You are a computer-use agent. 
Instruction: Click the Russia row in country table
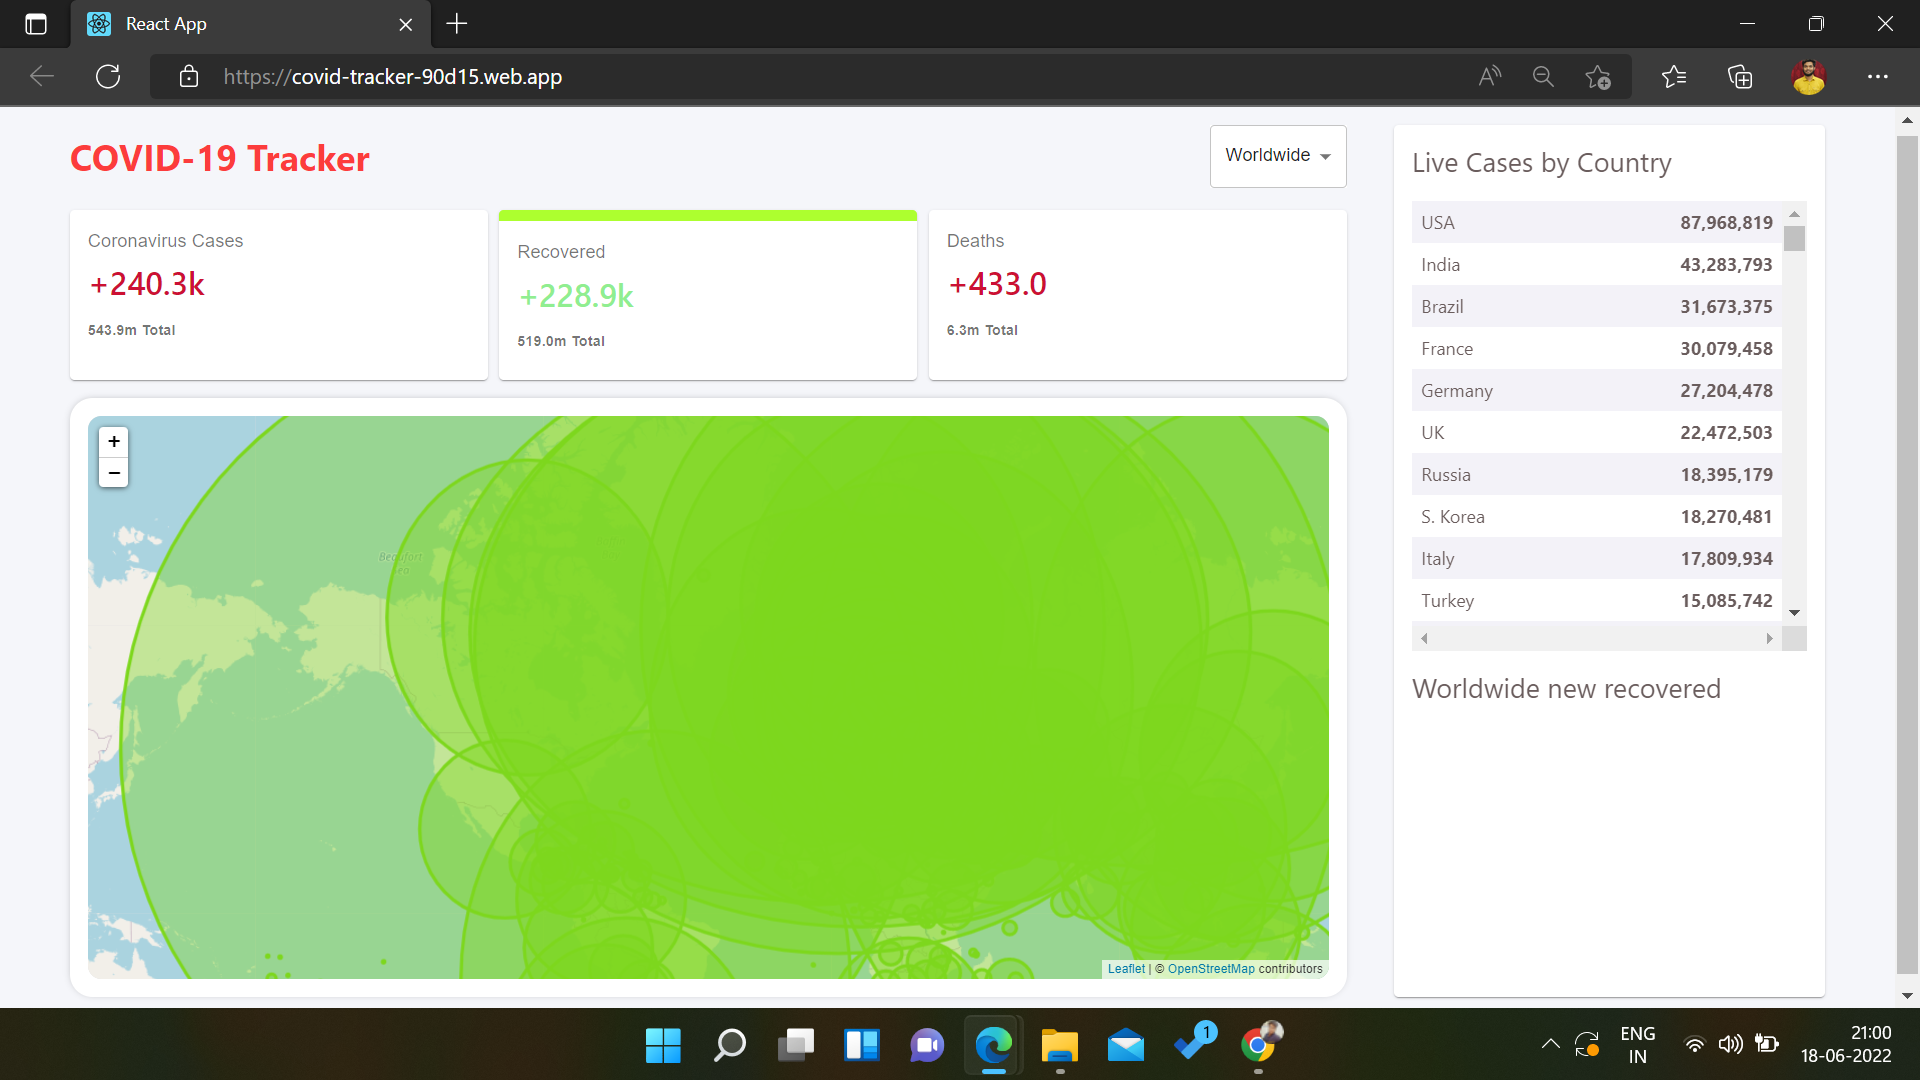1597,474
